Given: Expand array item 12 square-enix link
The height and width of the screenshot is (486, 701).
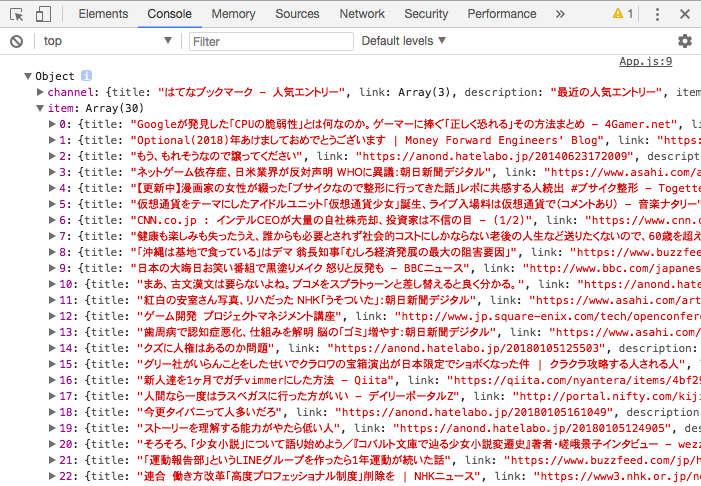Looking at the screenshot, I should (x=52, y=316).
